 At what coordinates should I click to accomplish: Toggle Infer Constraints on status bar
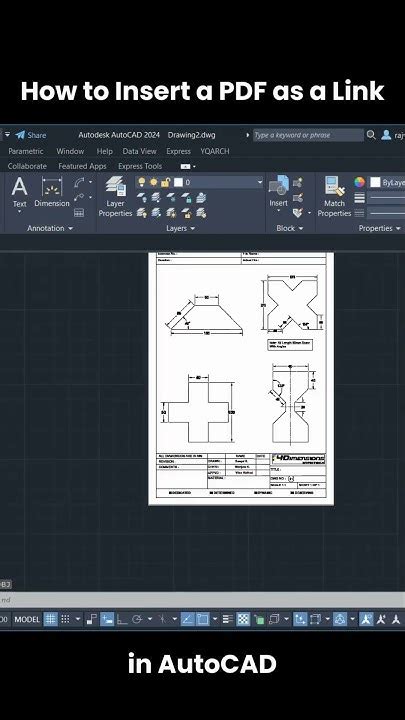coord(92,619)
